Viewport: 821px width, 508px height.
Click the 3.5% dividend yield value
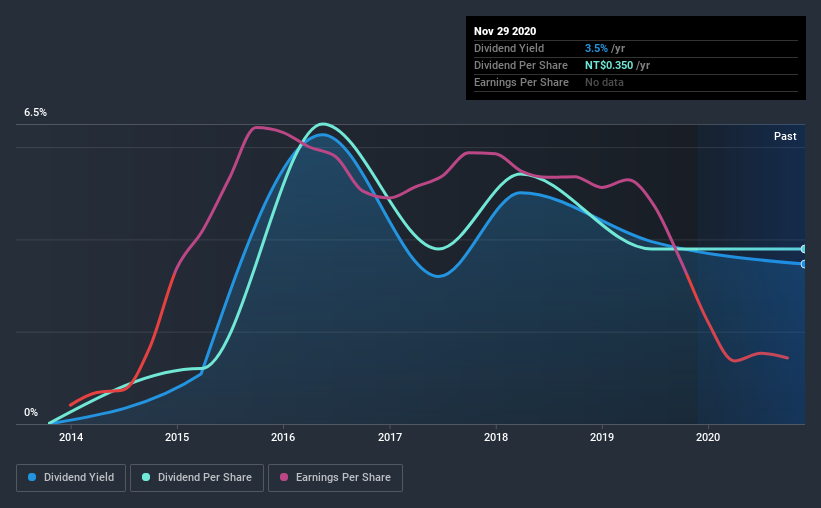596,48
